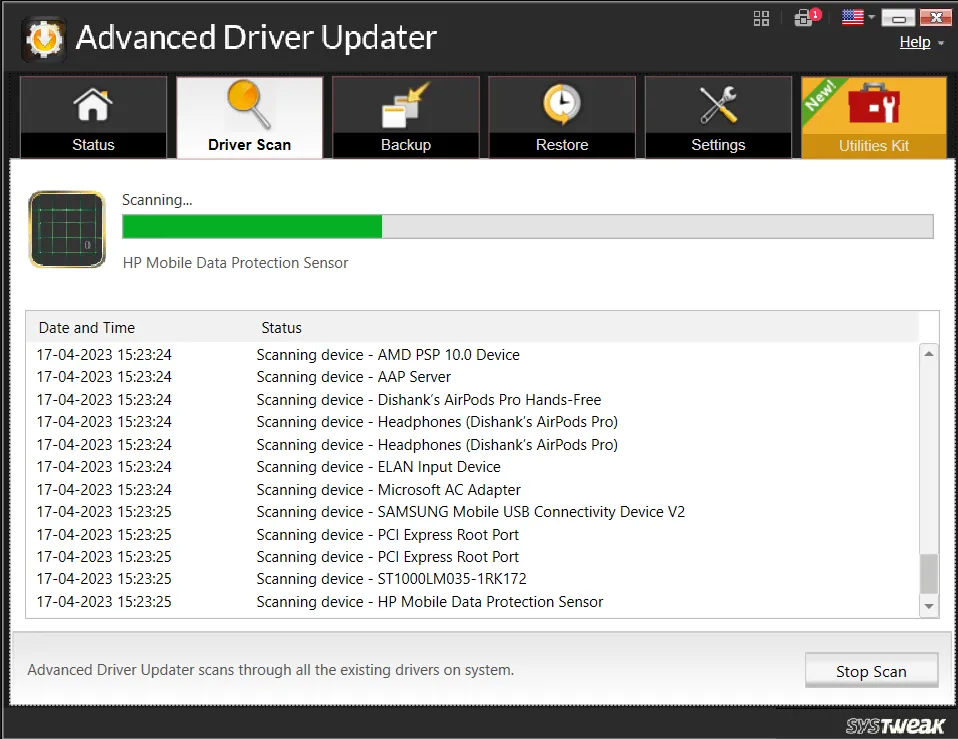The width and height of the screenshot is (958, 739).
Task: Click the green scan progress bar
Action: click(528, 227)
